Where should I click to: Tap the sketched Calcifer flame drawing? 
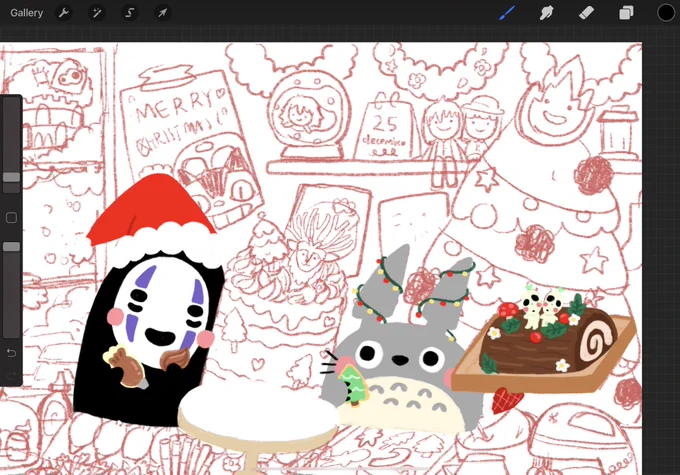click(555, 106)
